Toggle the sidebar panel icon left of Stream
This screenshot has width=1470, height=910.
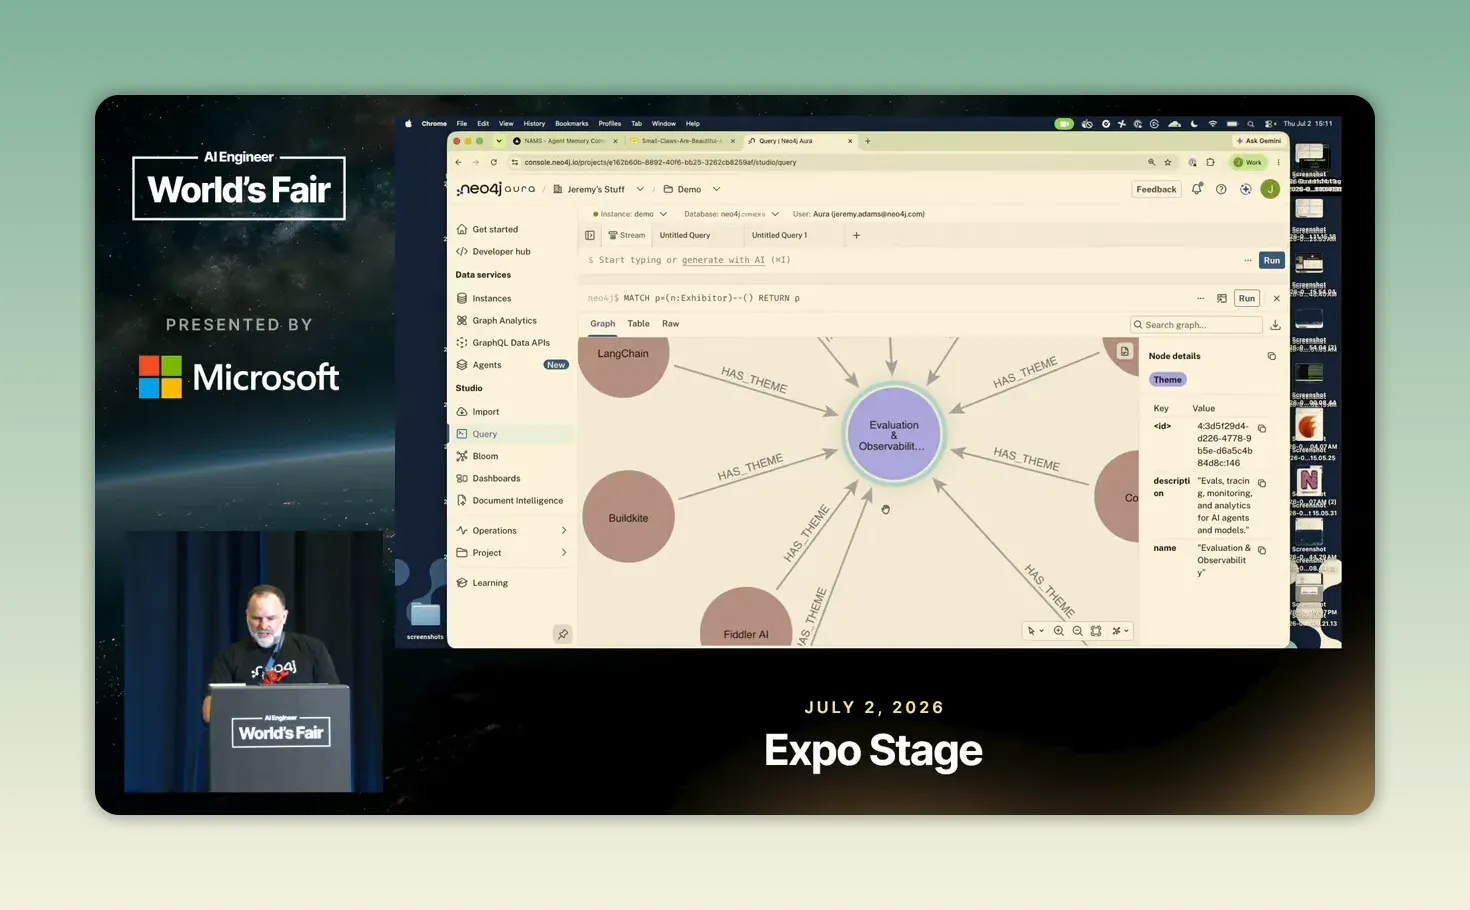590,235
